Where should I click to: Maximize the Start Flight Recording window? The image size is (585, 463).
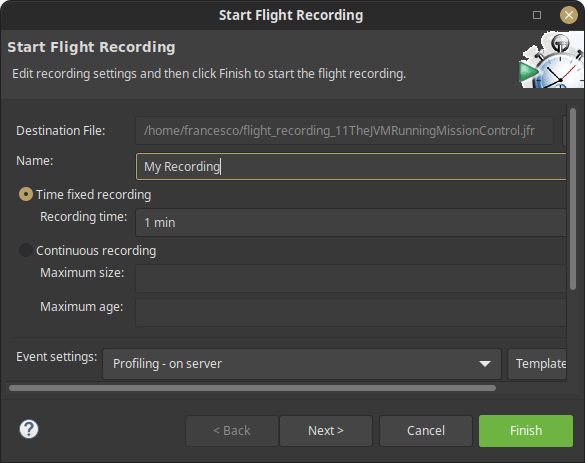(x=537, y=15)
